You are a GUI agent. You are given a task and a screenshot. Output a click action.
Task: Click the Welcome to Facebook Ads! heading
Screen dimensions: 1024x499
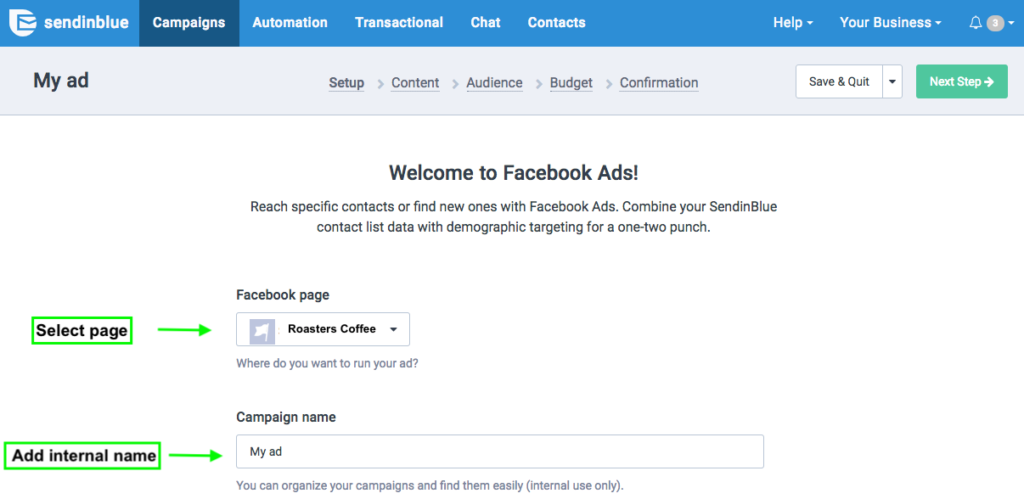(514, 173)
